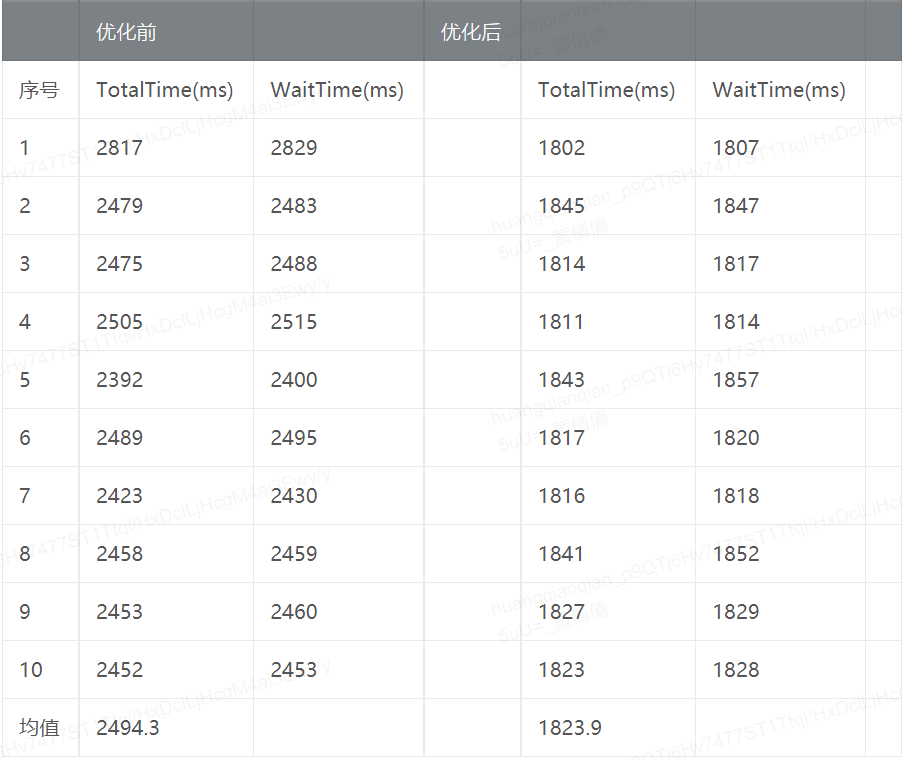Click the cell with value 2817
The height and width of the screenshot is (760, 902).
pos(166,148)
